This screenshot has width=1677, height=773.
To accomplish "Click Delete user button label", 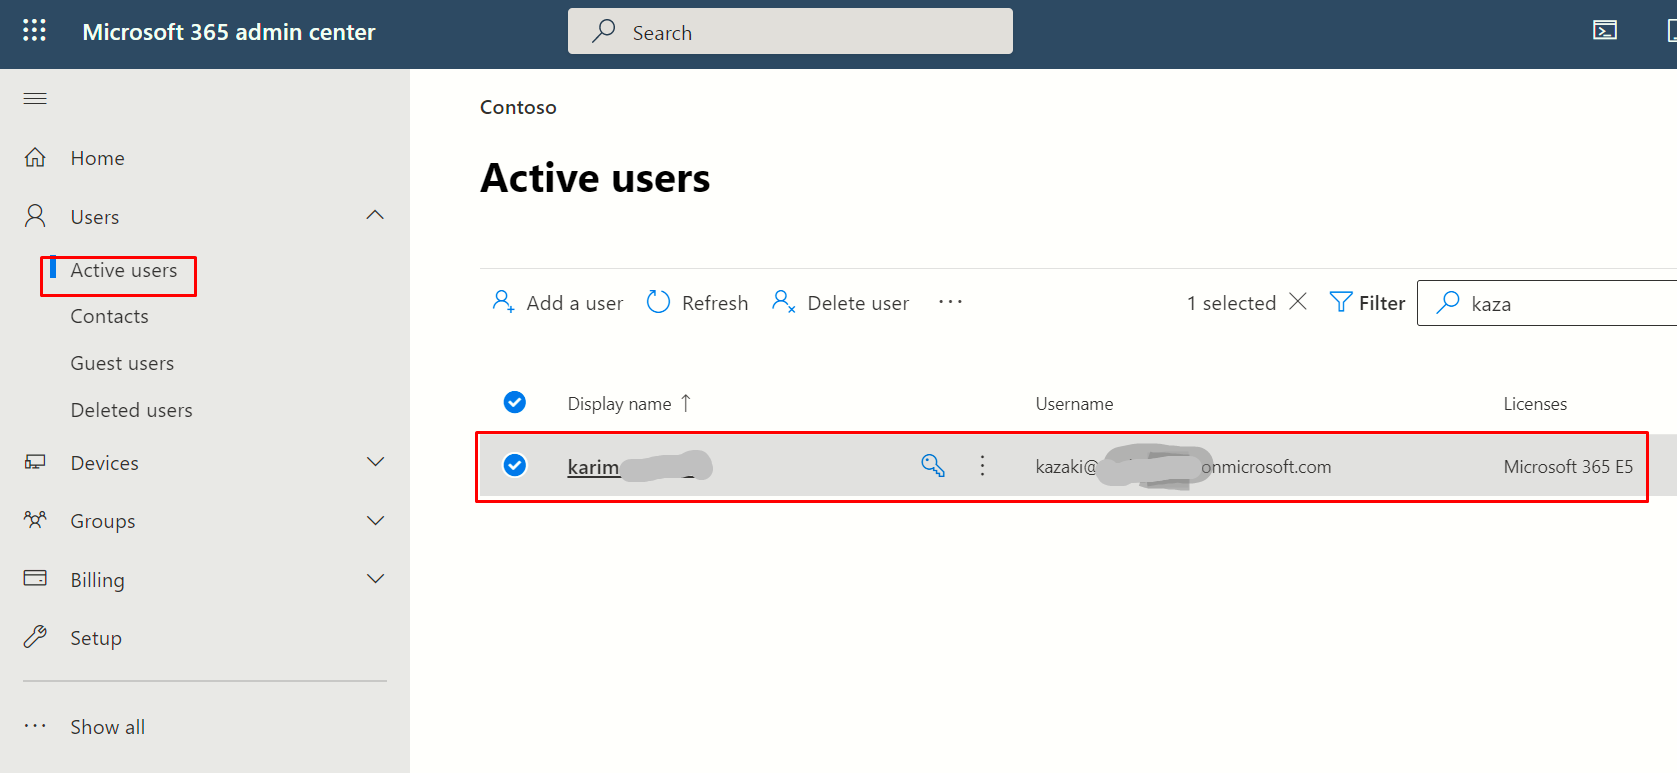I will tap(858, 303).
